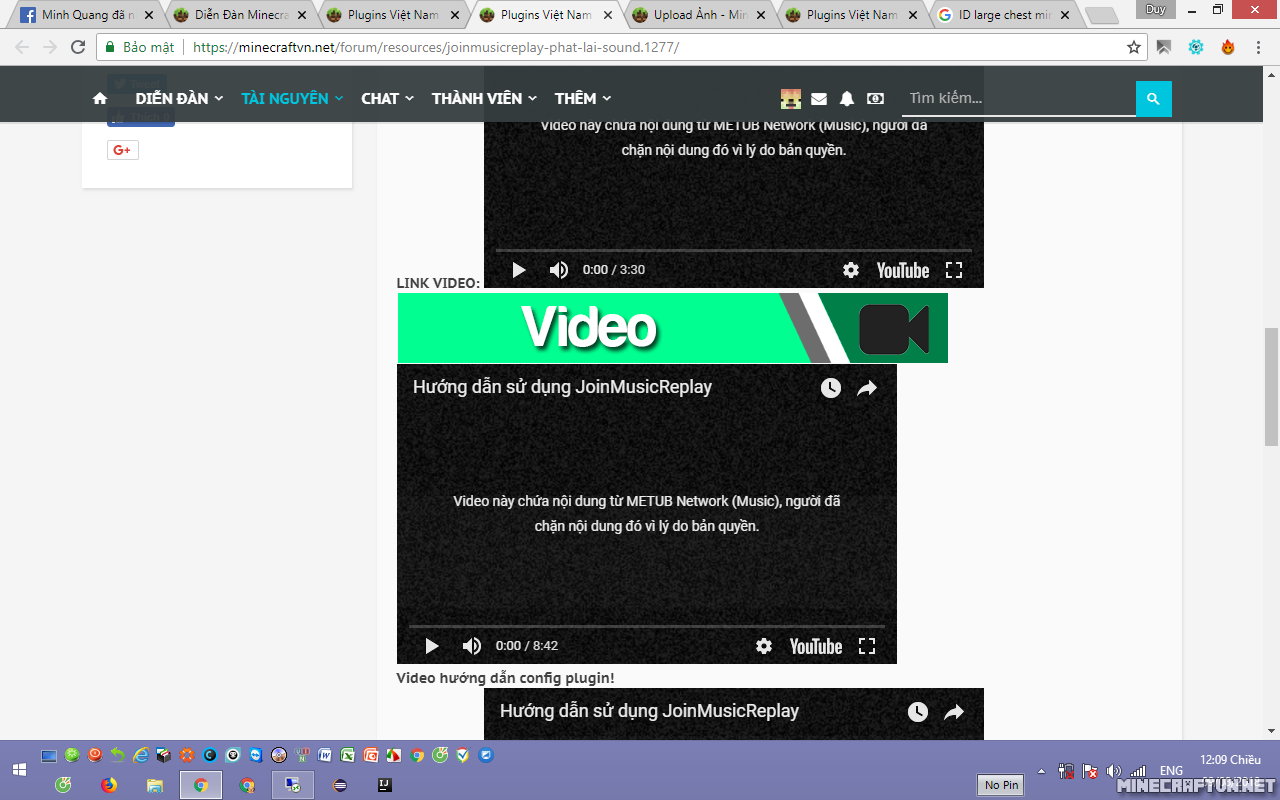The image size is (1280, 800).
Task: Open the Chrome menu (three dots)
Action: 1260,47
